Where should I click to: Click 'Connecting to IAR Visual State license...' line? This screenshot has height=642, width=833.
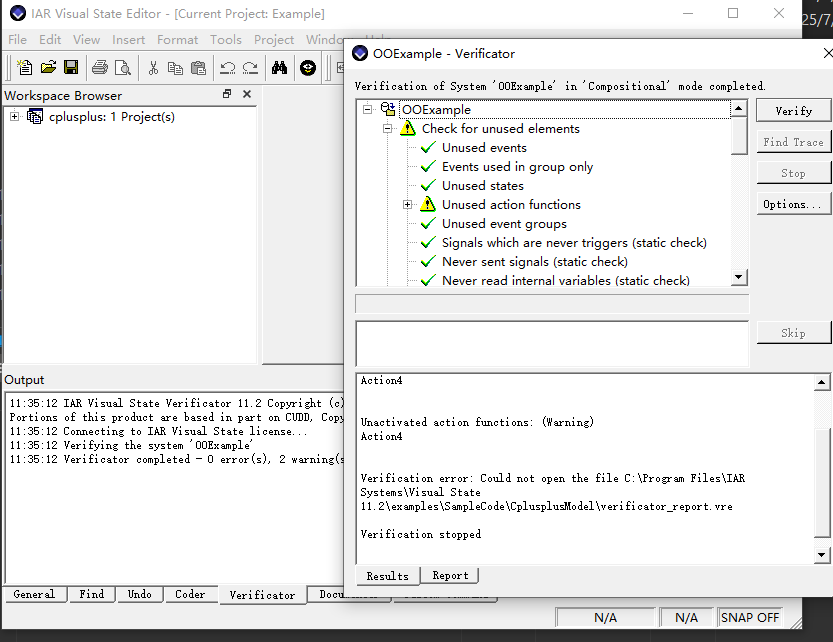point(158,431)
